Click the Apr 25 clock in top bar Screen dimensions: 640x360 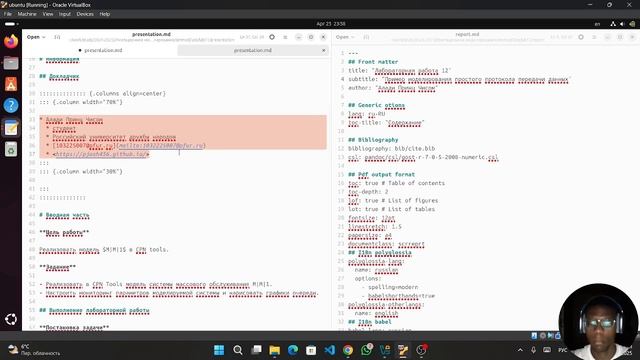331,24
